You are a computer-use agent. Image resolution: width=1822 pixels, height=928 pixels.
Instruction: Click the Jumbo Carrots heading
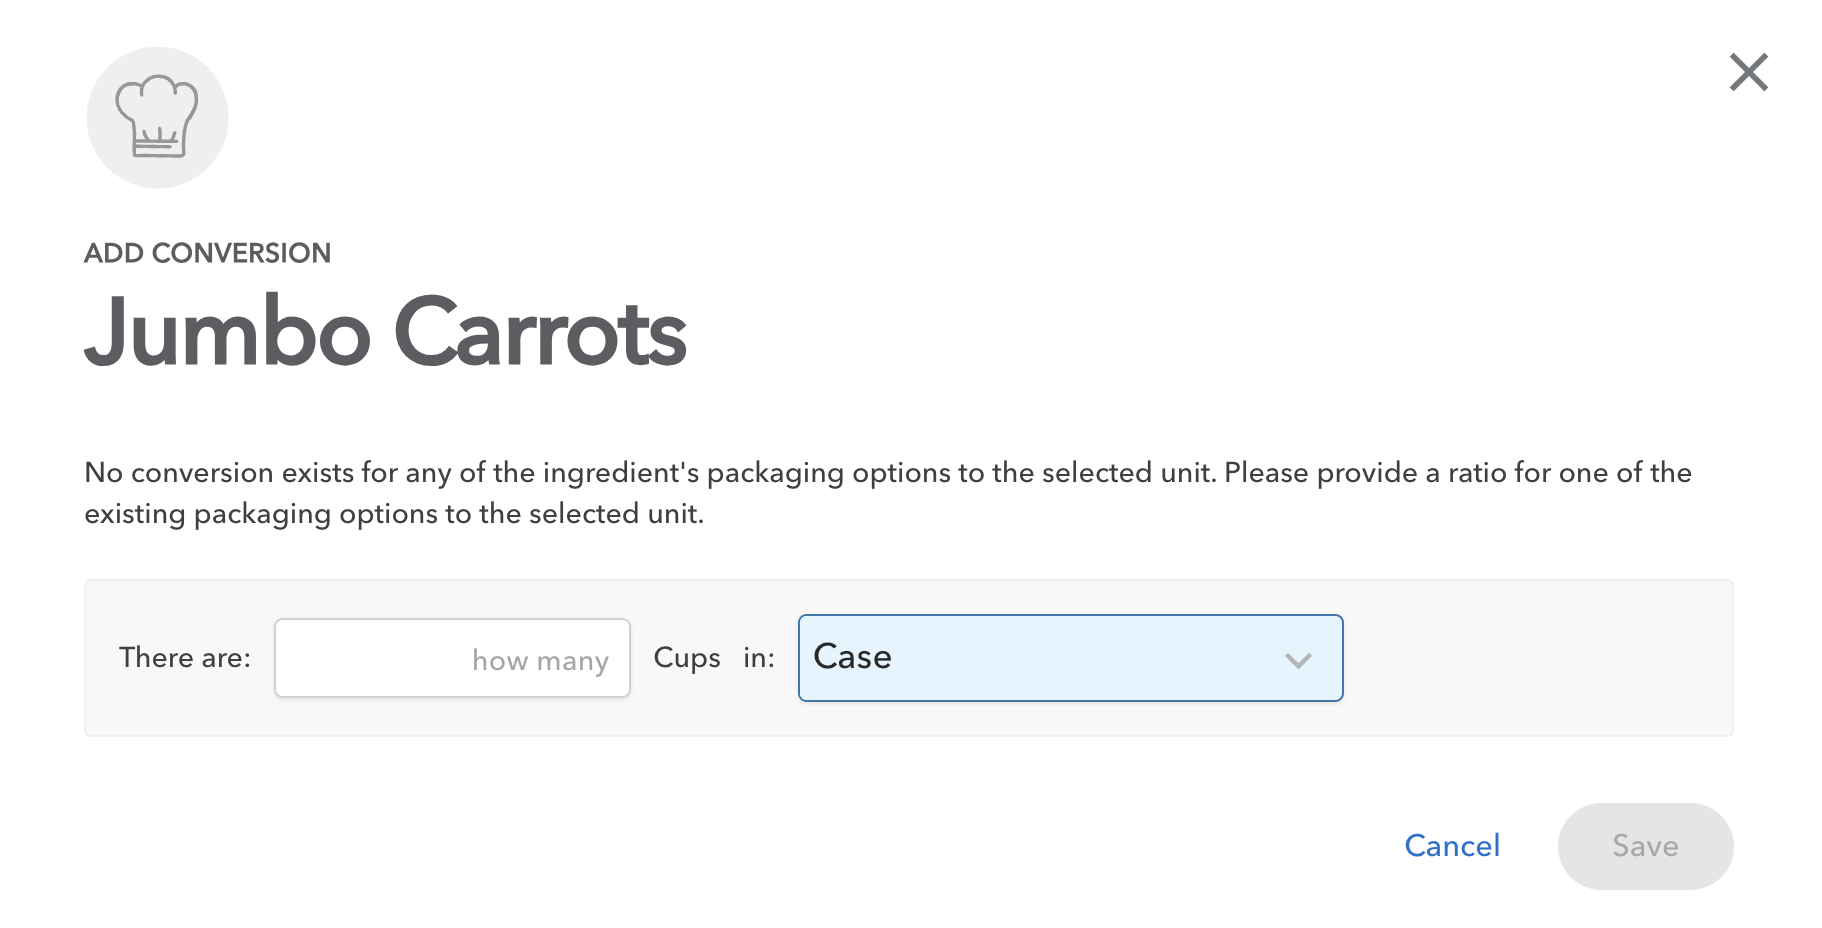pyautogui.click(x=385, y=332)
